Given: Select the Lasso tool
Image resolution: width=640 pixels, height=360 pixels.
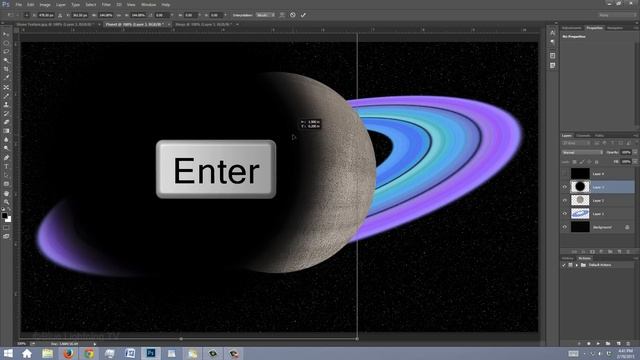Looking at the screenshot, I should click(x=6, y=51).
